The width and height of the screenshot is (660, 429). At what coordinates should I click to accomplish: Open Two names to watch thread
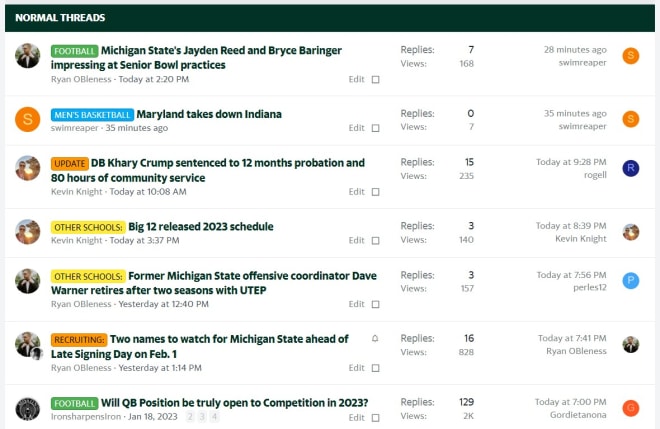click(200, 346)
